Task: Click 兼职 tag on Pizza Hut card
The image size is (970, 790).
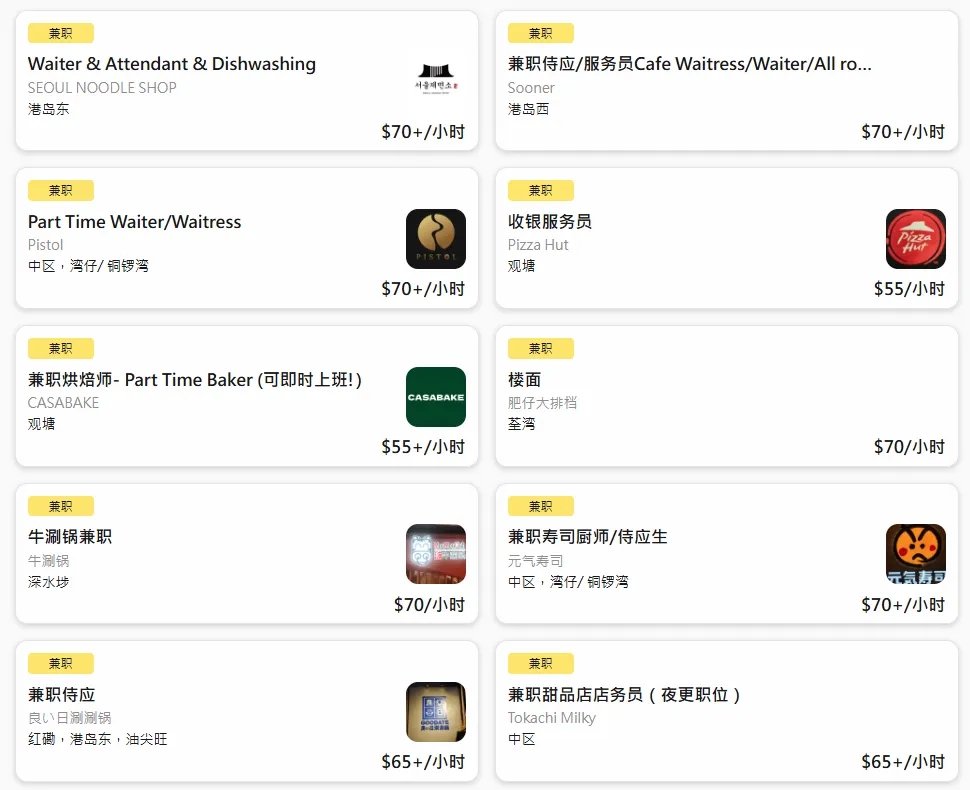Action: pos(541,191)
